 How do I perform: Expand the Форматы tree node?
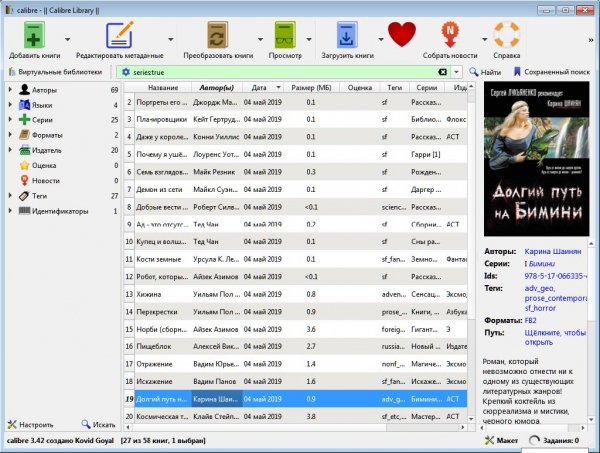pos(10,135)
